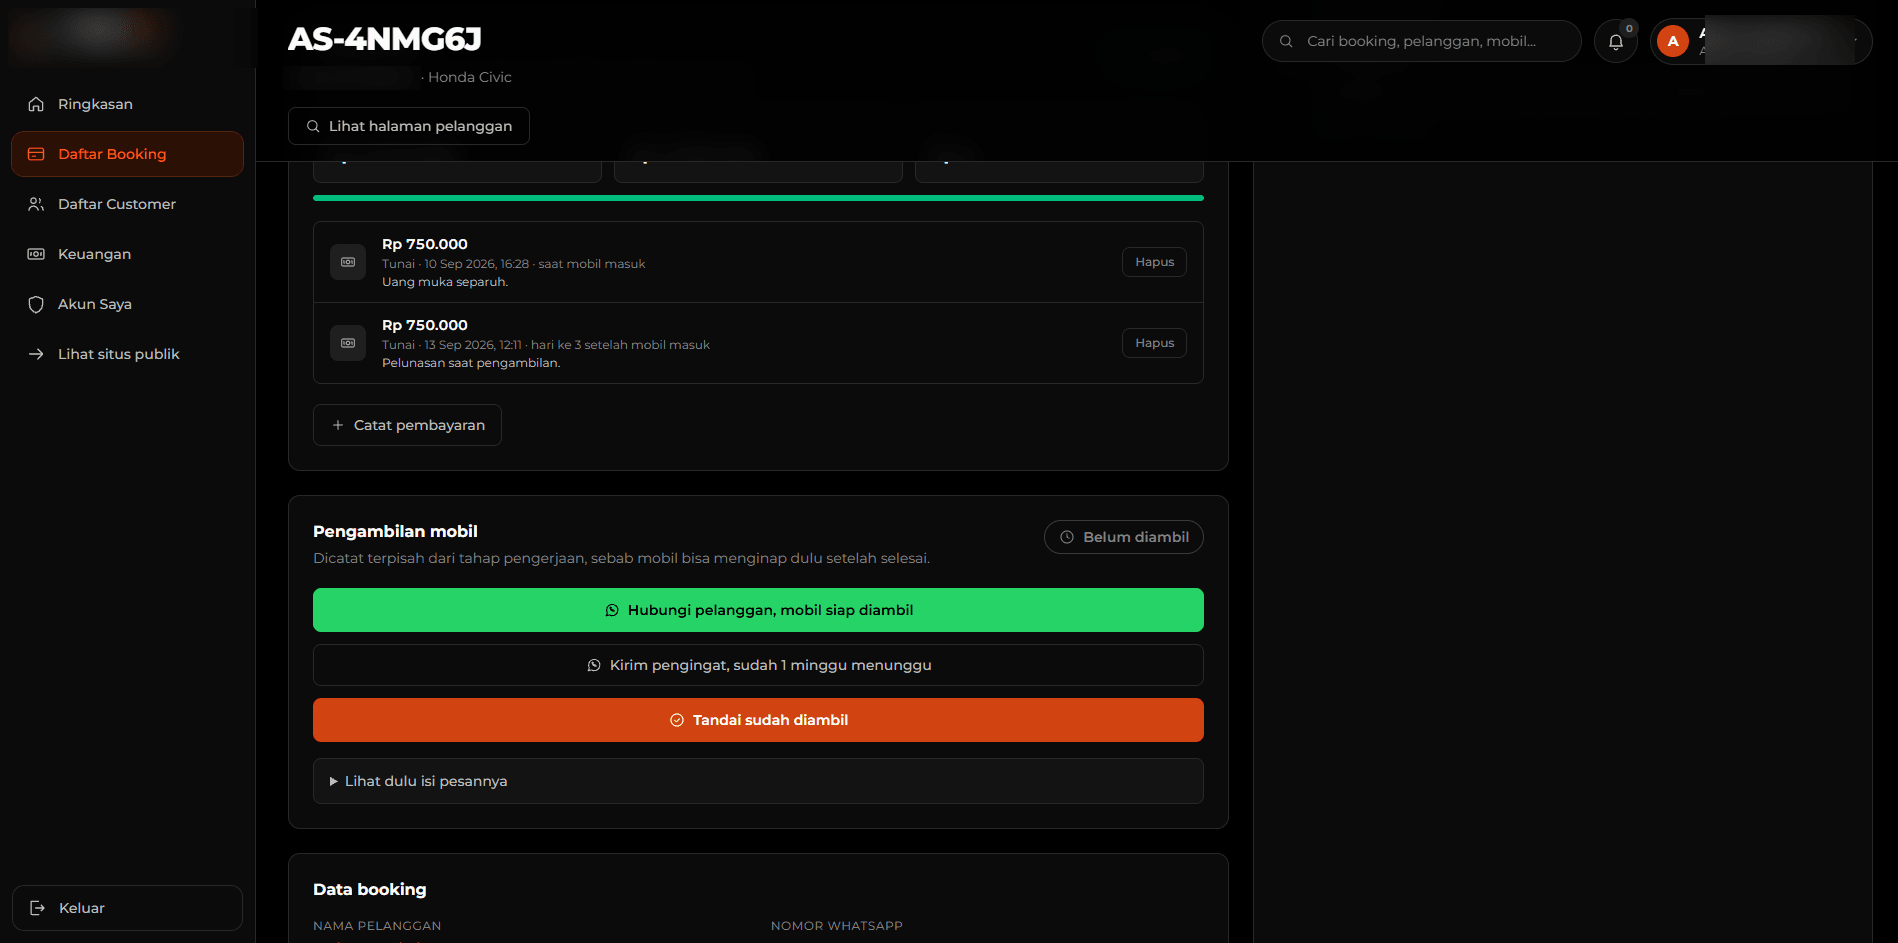
Task: Click the search magnifier icon in the top bar
Action: coord(1286,41)
